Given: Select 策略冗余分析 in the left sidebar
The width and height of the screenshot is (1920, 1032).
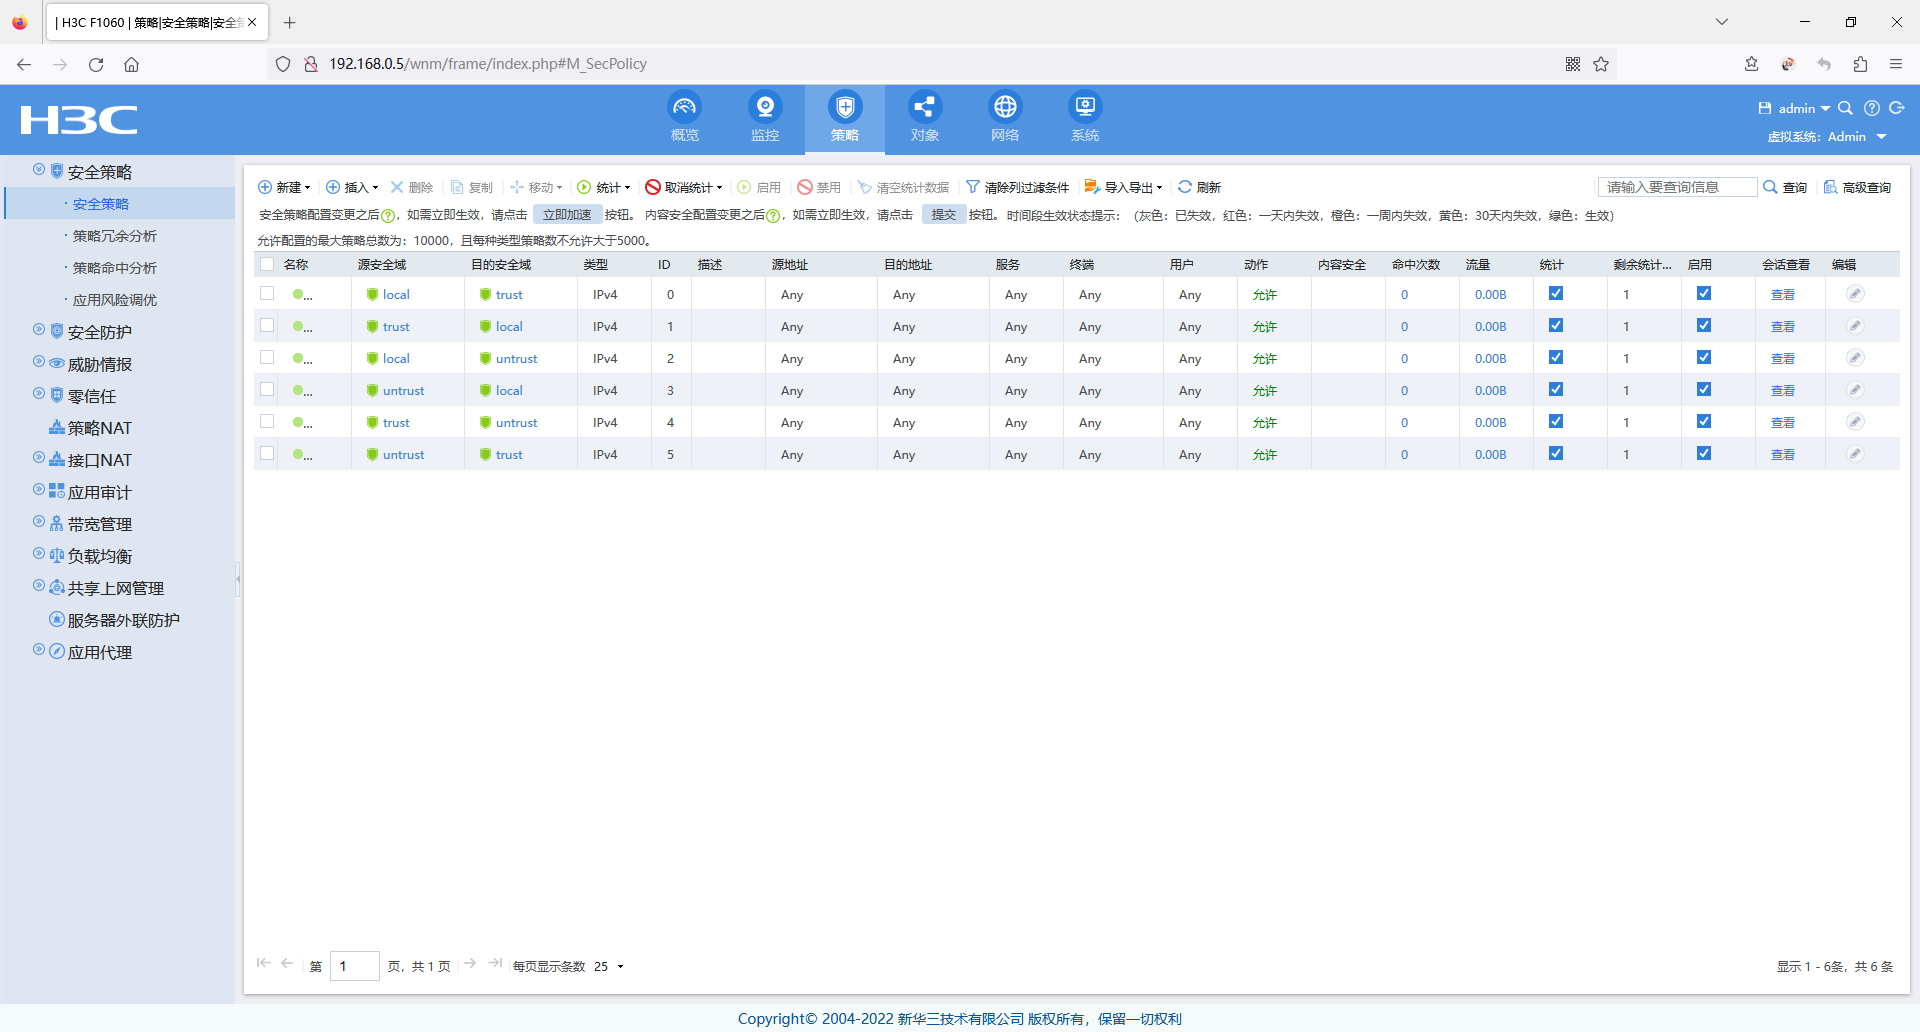Looking at the screenshot, I should point(115,236).
